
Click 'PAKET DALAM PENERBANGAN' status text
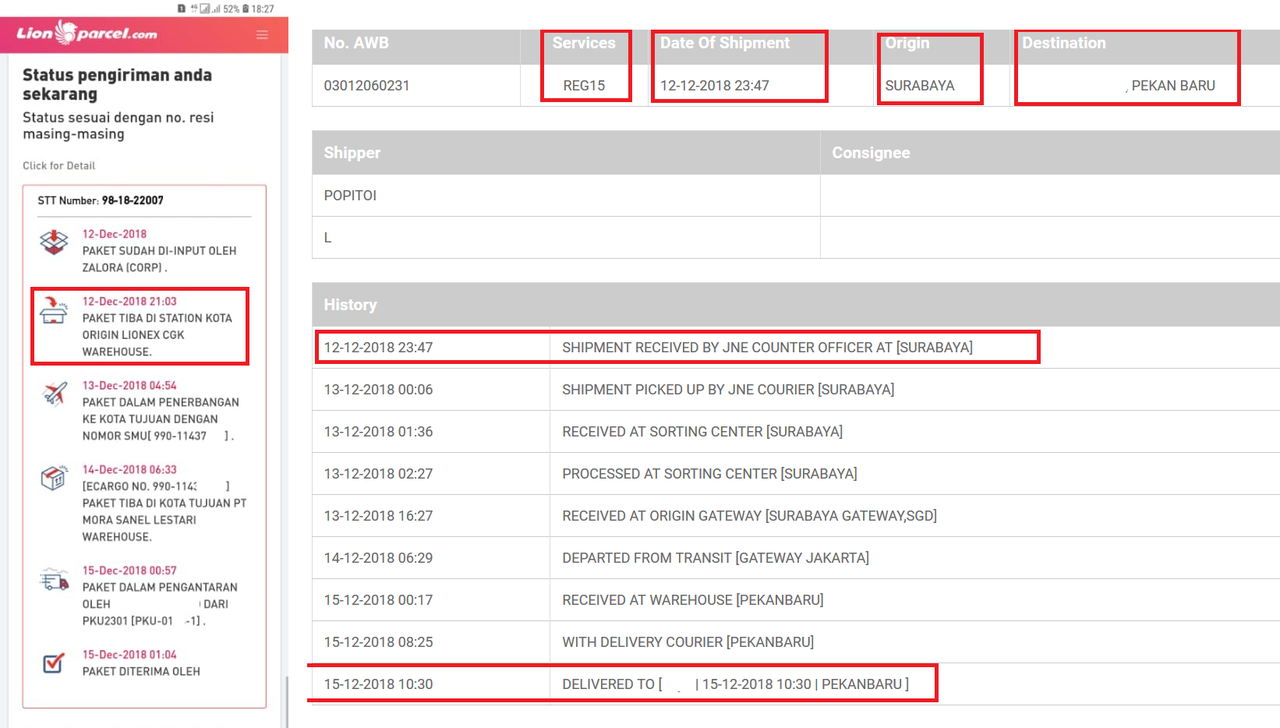(161, 419)
